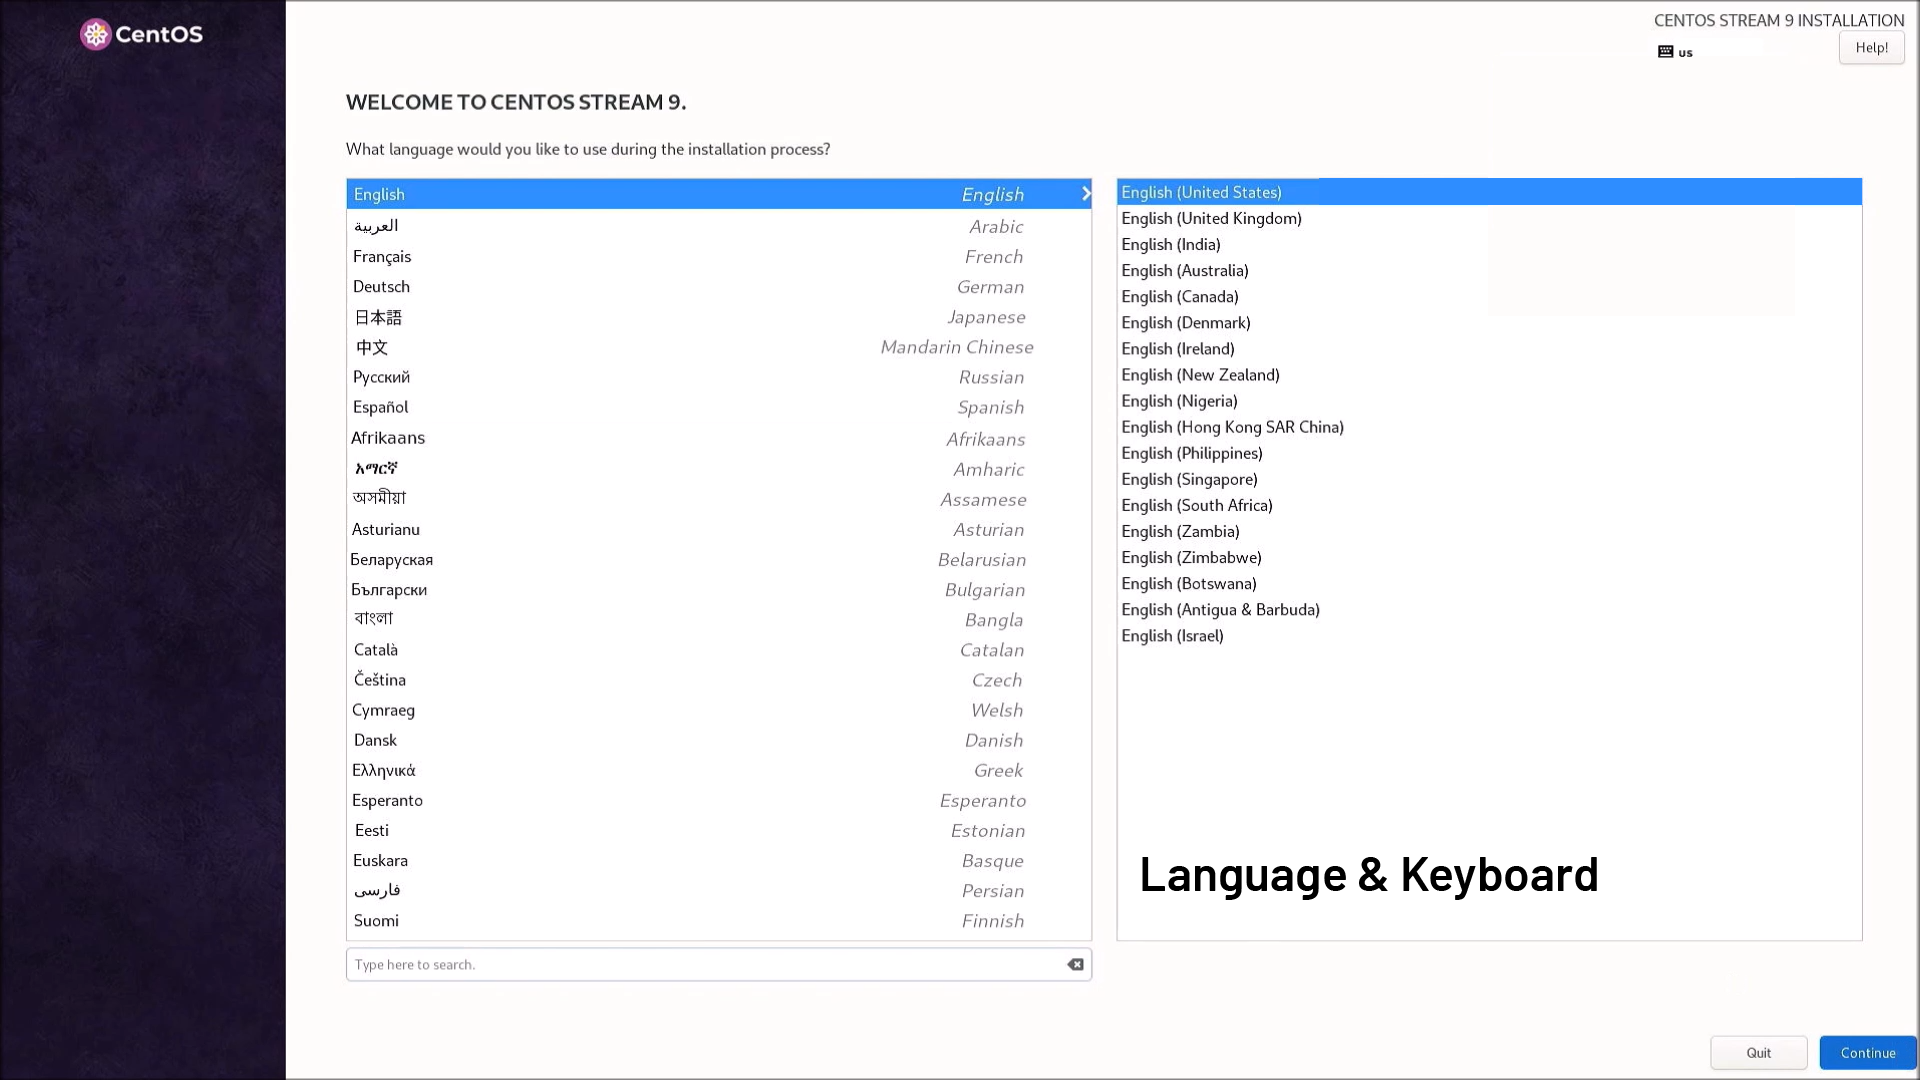
Task: Click the arrow on English row
Action: [x=1085, y=194]
